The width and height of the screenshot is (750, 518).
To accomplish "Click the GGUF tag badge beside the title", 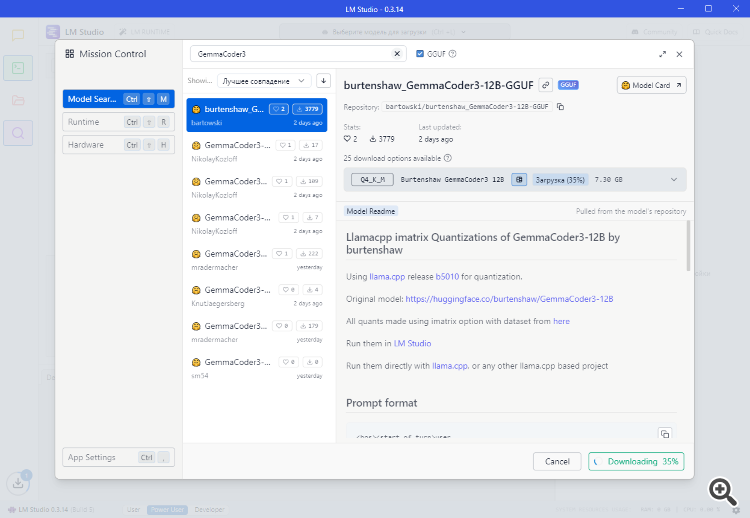I will tap(568, 85).
